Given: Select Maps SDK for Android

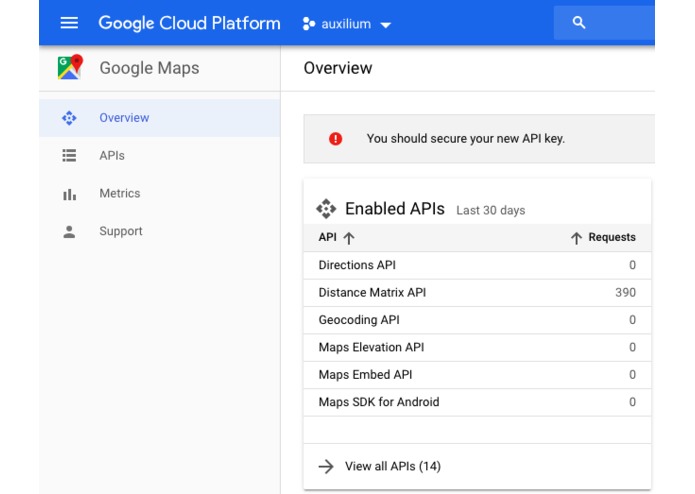Looking at the screenshot, I should pyautogui.click(x=378, y=402).
